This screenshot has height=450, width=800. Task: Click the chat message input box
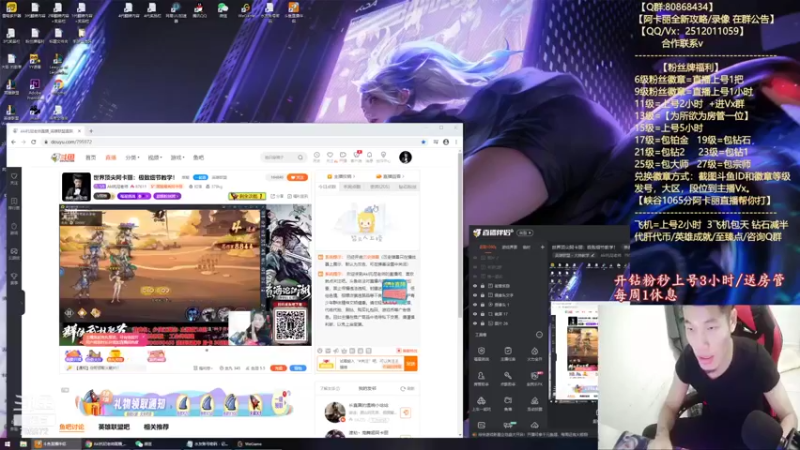[x=370, y=363]
